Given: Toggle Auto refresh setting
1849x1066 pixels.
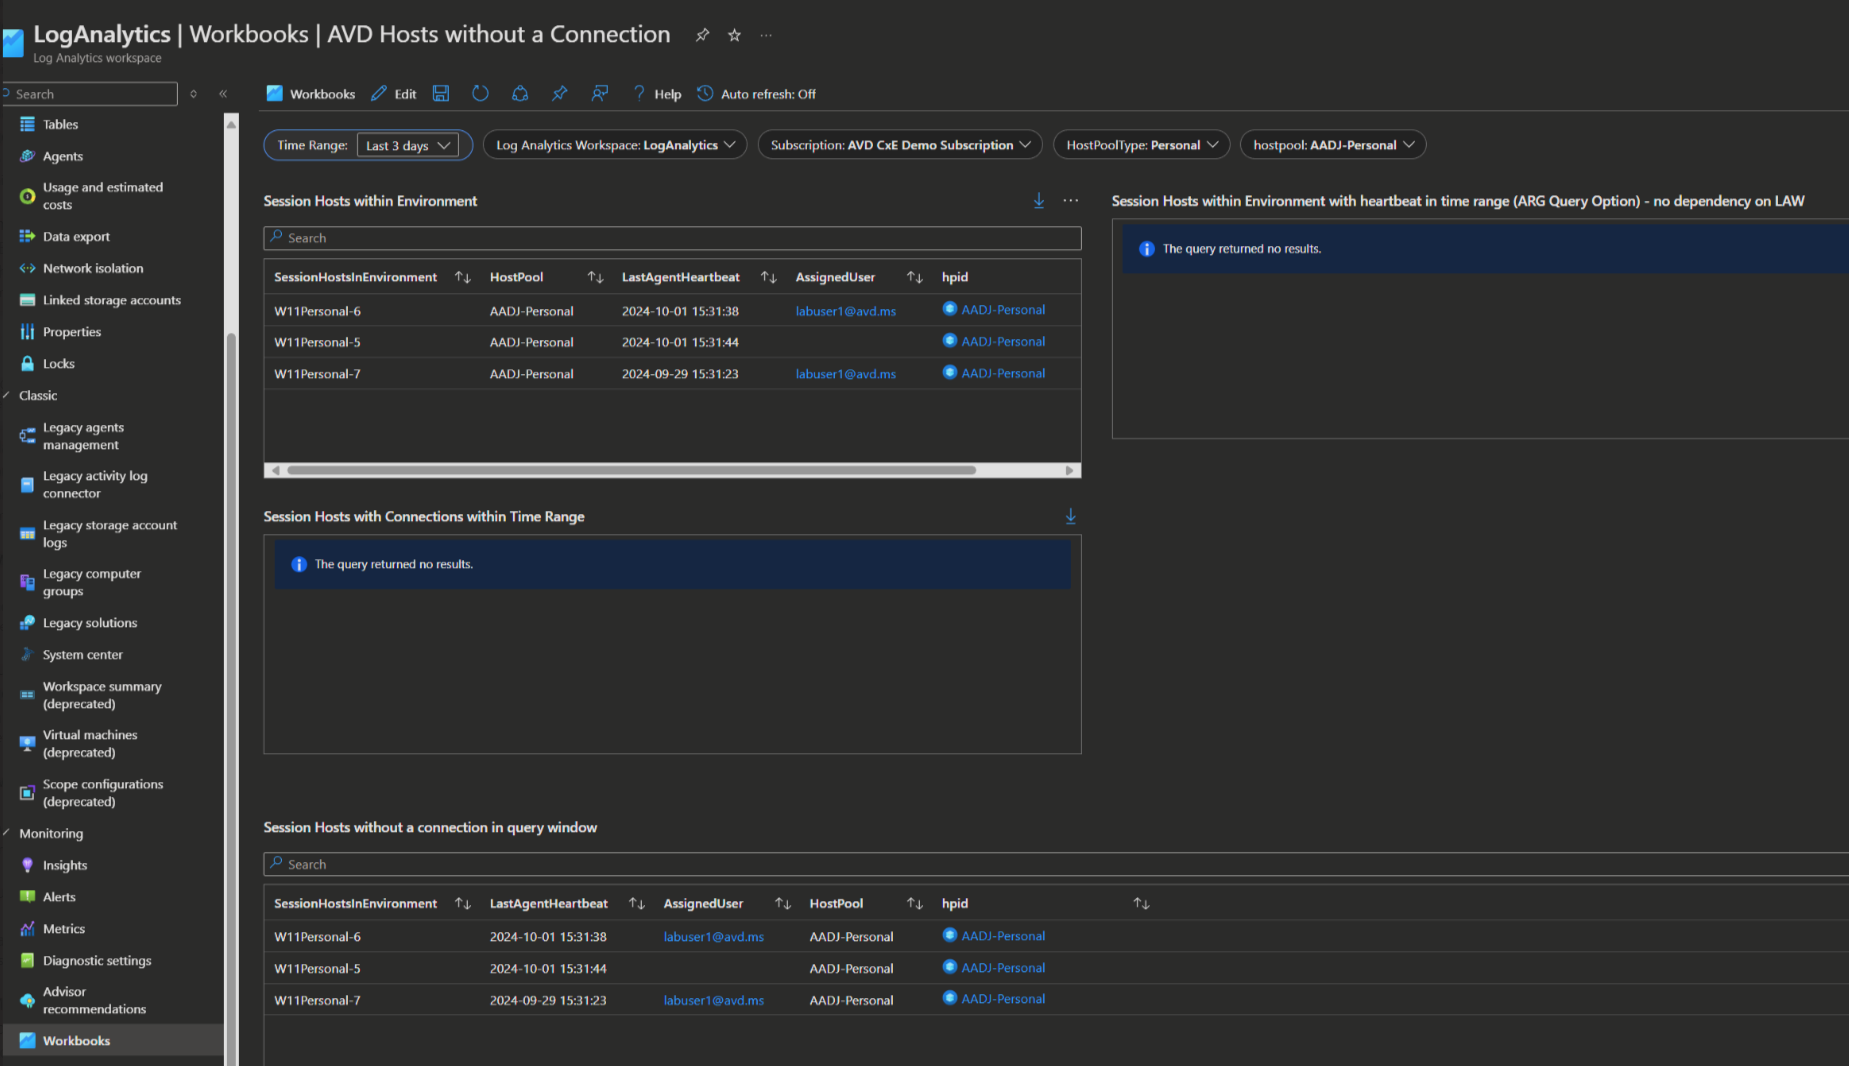Looking at the screenshot, I should tap(757, 94).
